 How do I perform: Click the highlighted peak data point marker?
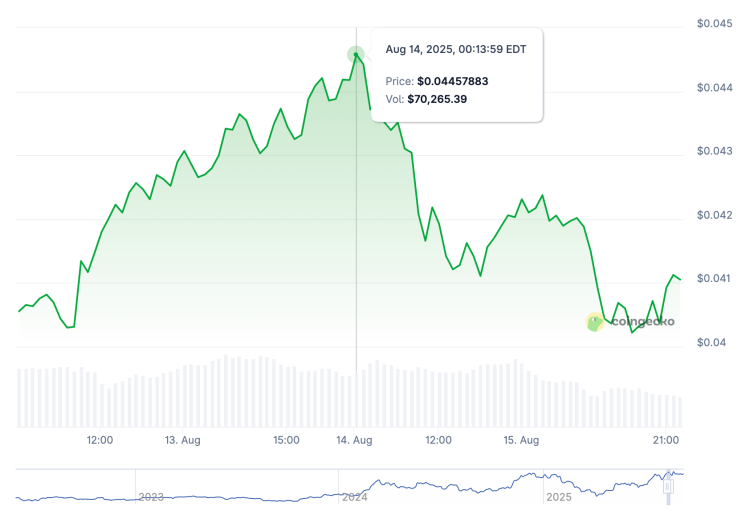[x=356, y=54]
